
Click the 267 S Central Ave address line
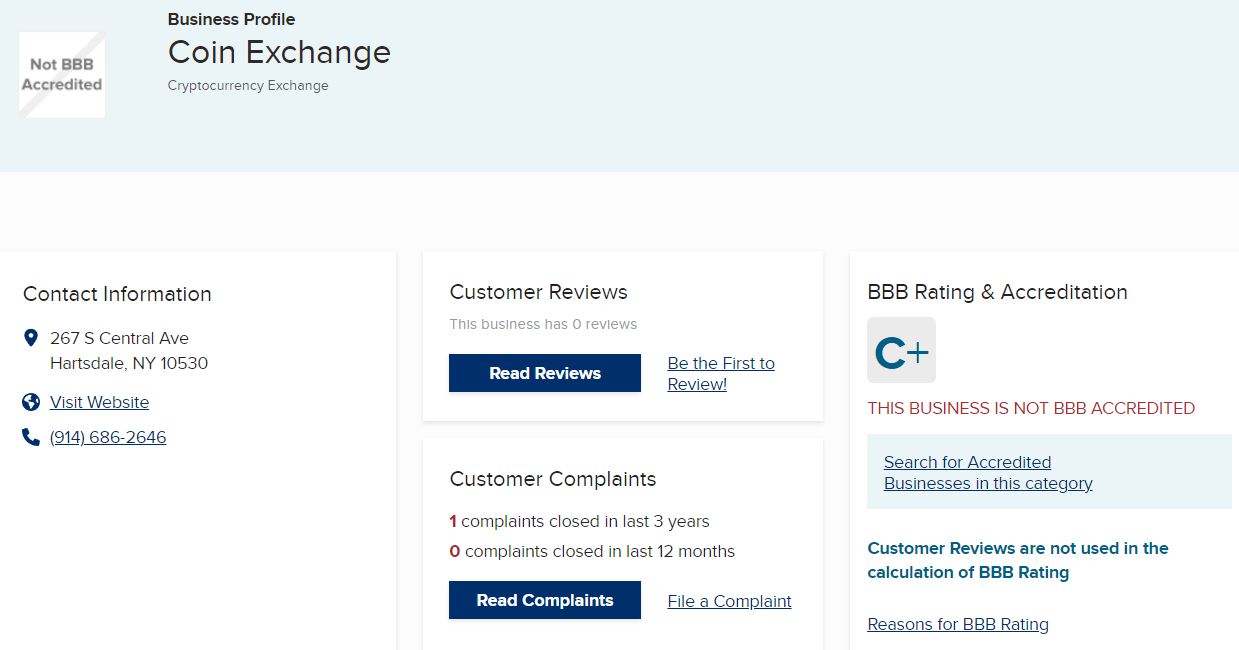pos(119,338)
